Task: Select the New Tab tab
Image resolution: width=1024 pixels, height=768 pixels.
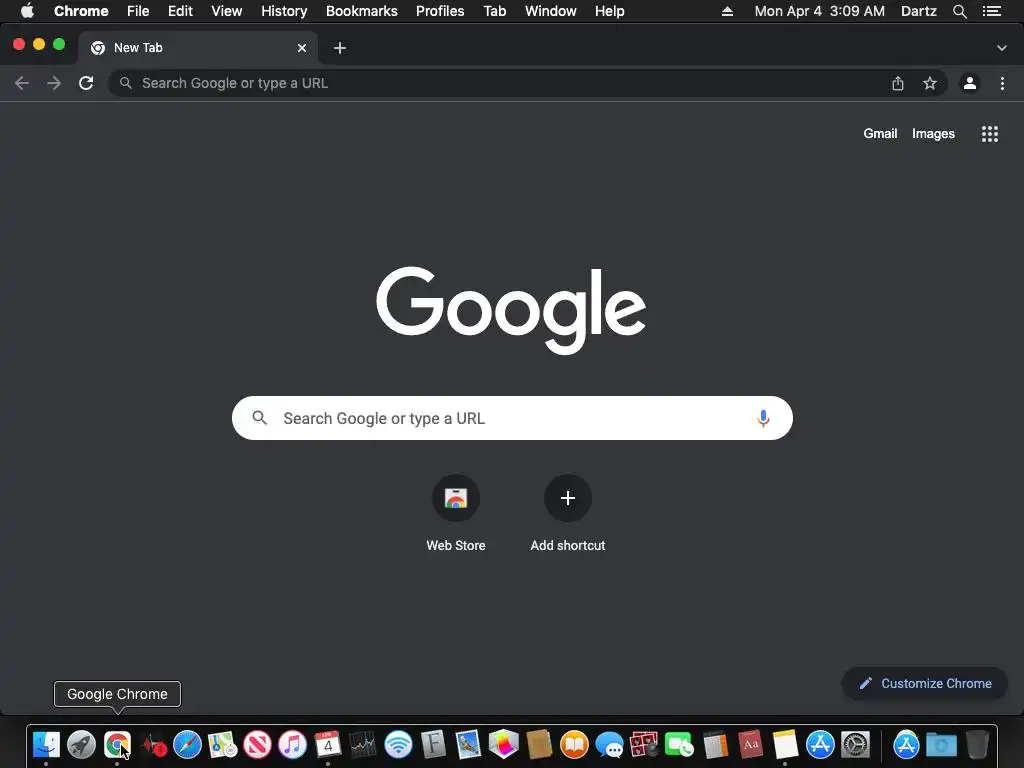Action: pyautogui.click(x=198, y=48)
